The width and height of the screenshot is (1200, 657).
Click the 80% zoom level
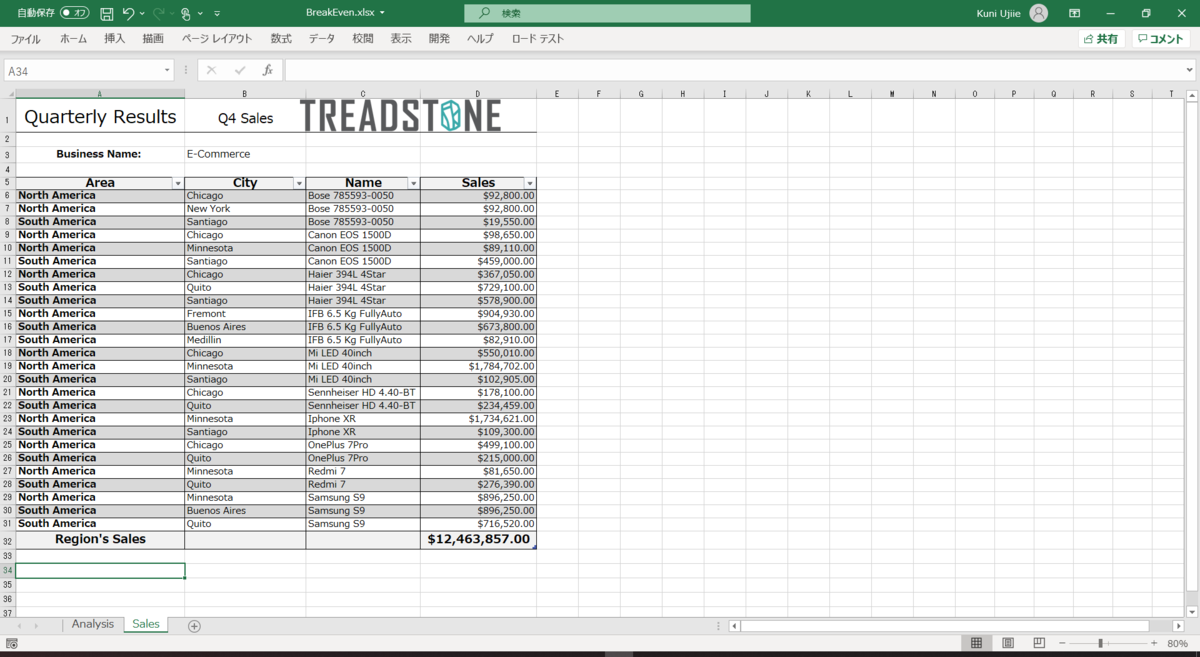click(x=1178, y=643)
